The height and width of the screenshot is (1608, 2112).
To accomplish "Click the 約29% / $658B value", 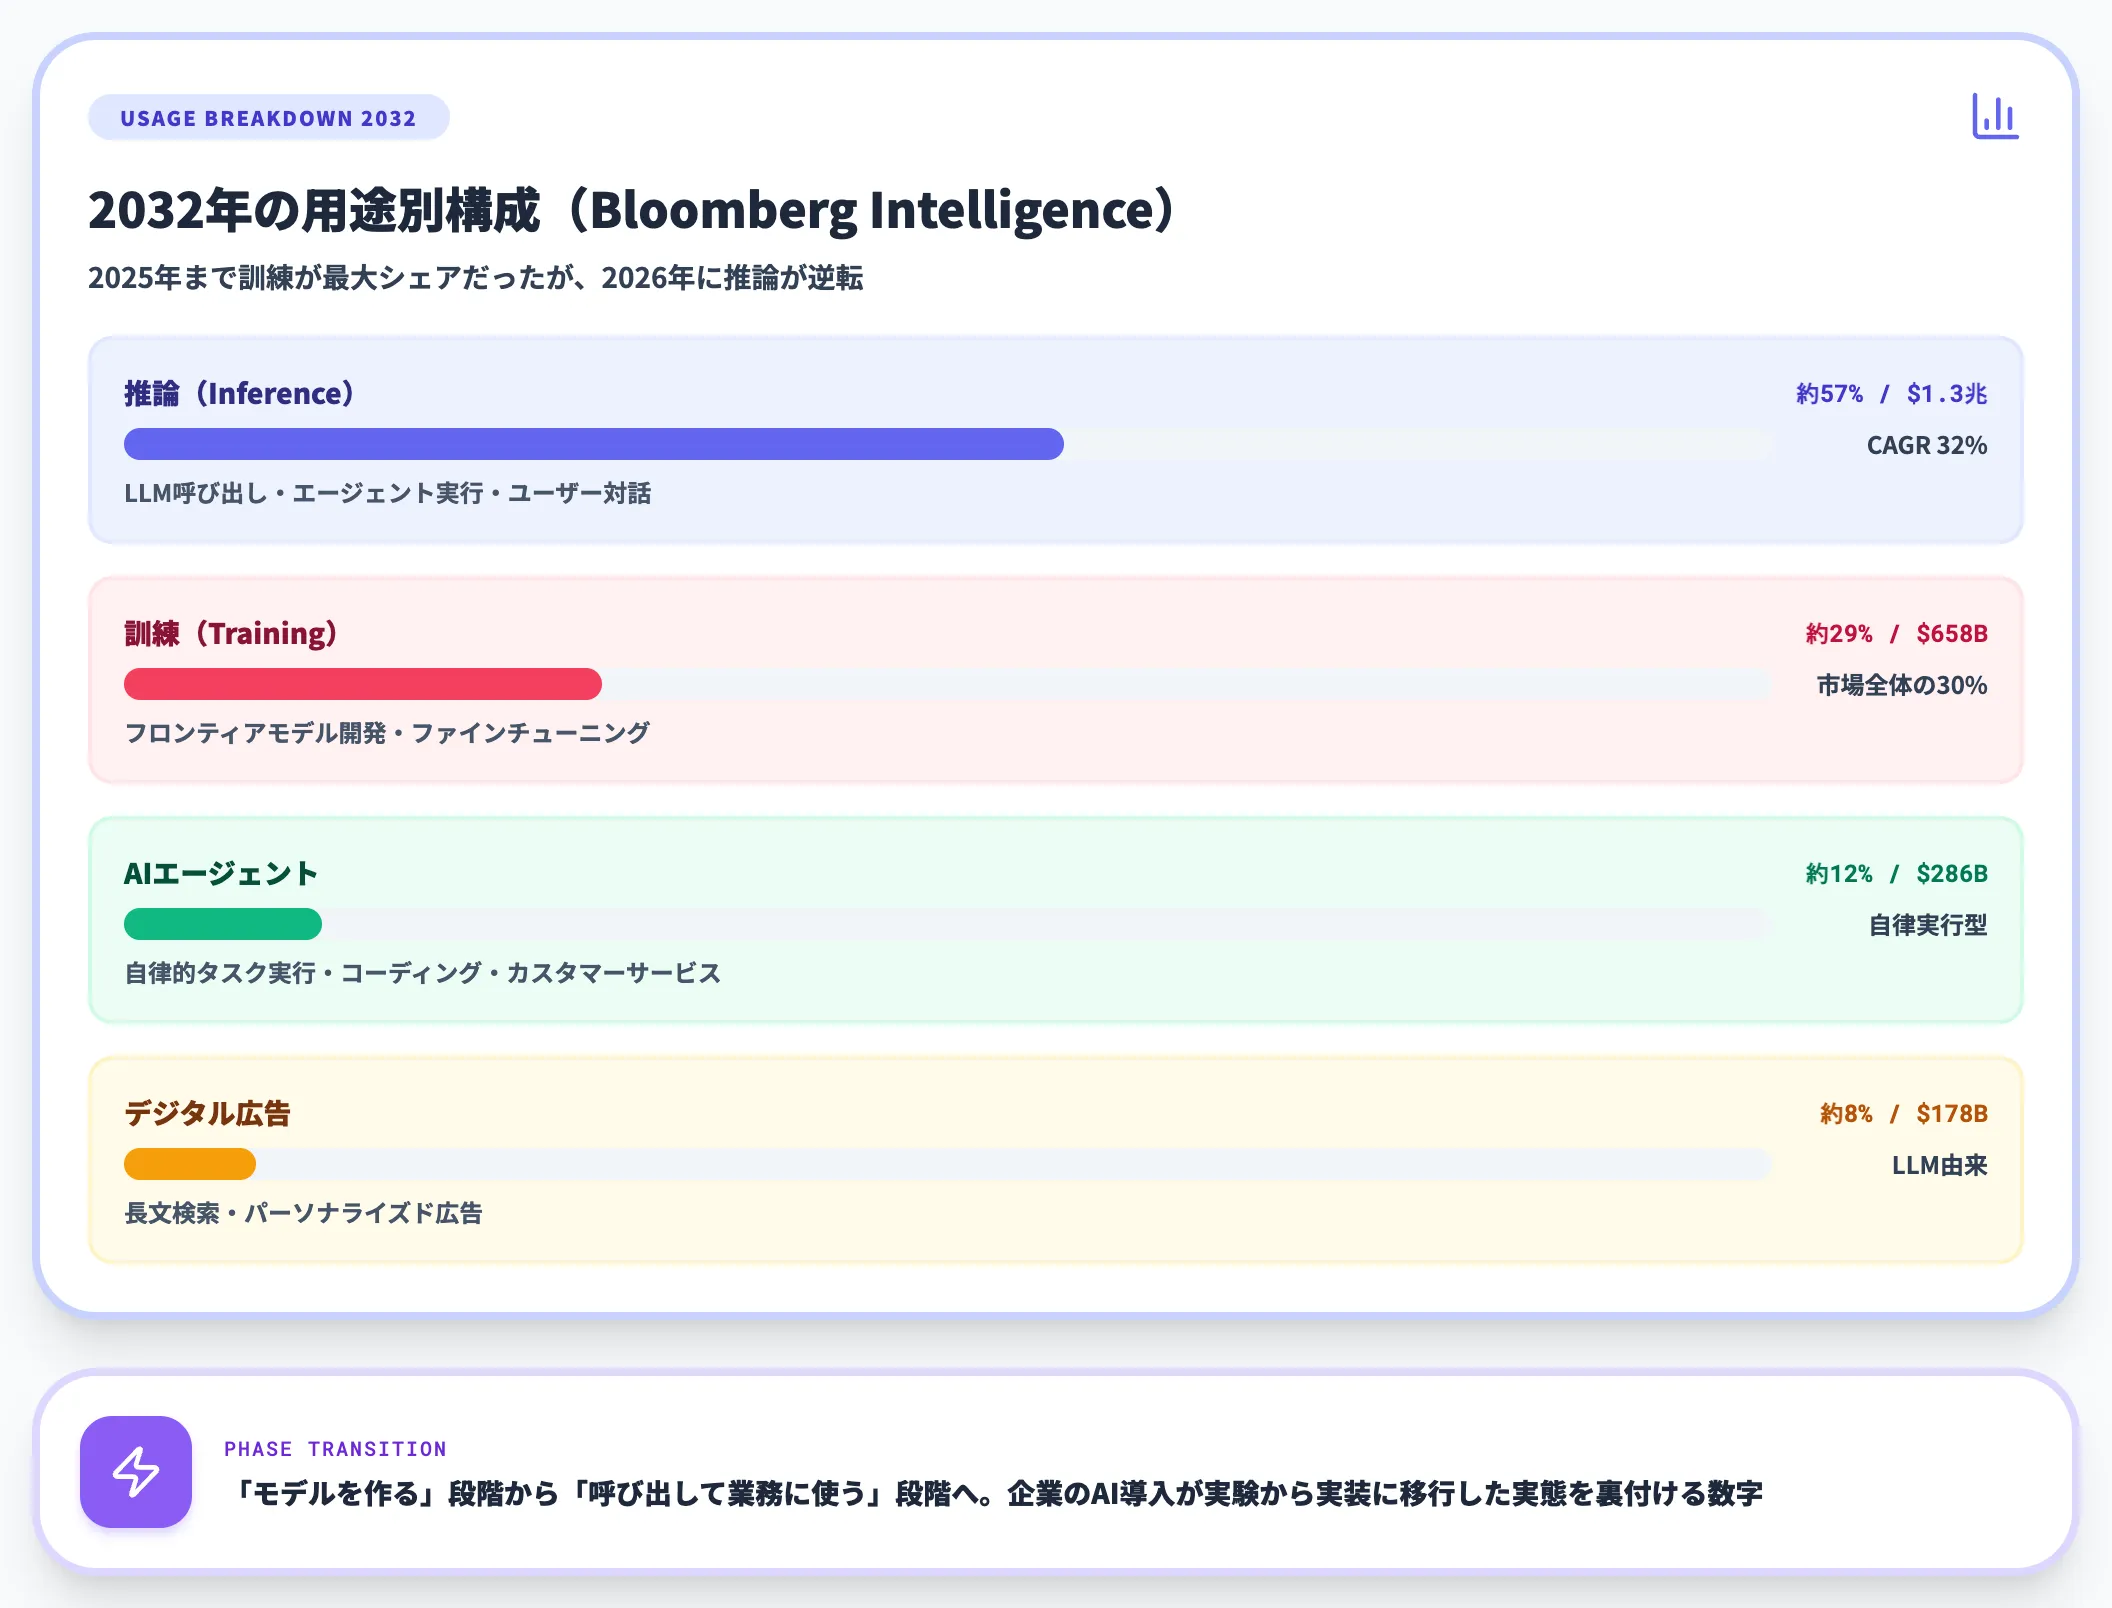I will [1896, 634].
